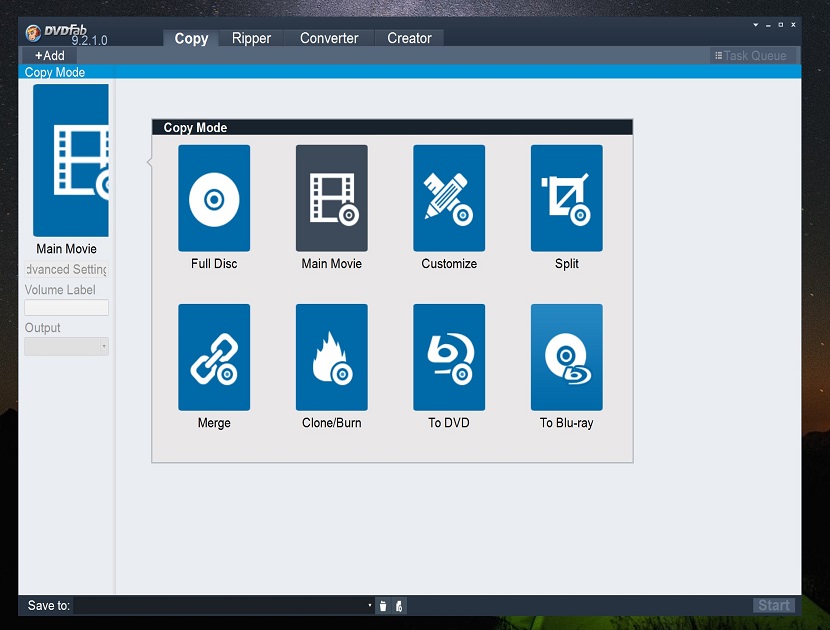Expand the Save to path dropdown
Image resolution: width=830 pixels, height=630 pixels.
tap(369, 606)
